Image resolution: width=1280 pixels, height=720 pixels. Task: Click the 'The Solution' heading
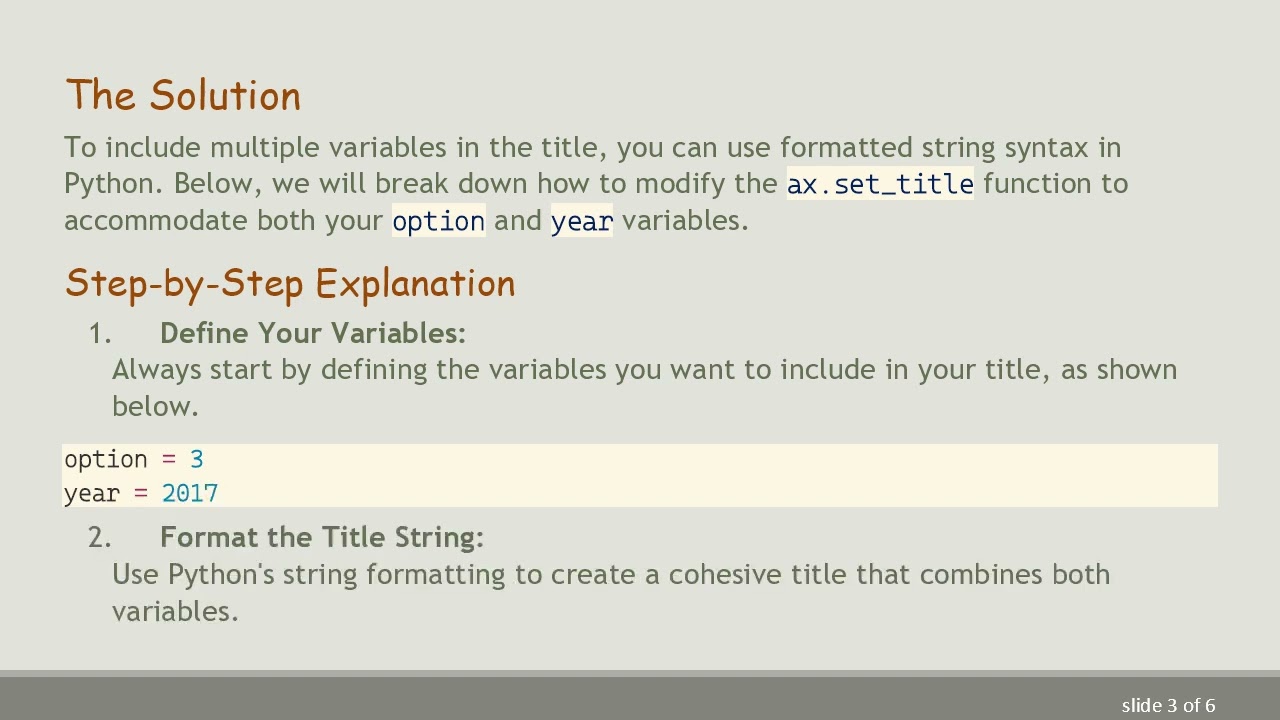[183, 96]
